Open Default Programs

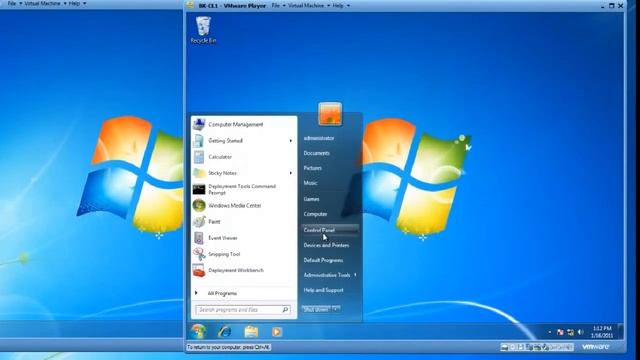(x=323, y=260)
